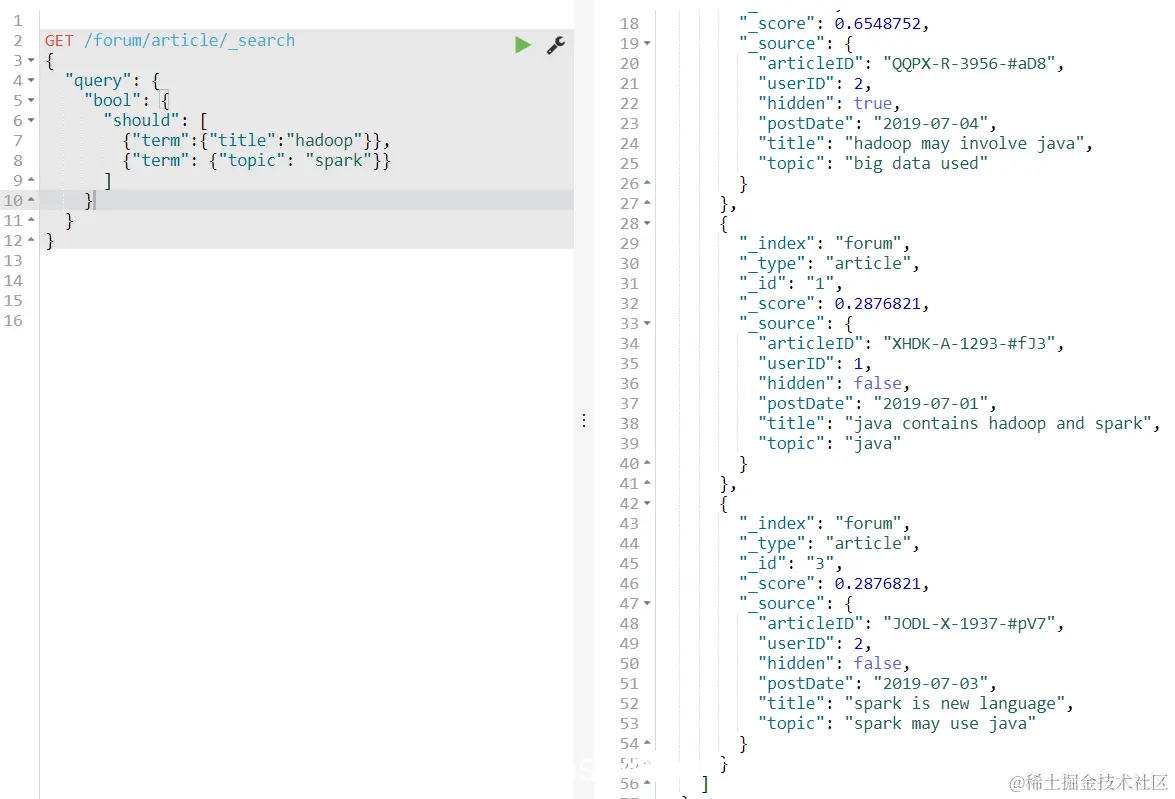Click topic "java" value at line 39

pos(873,444)
